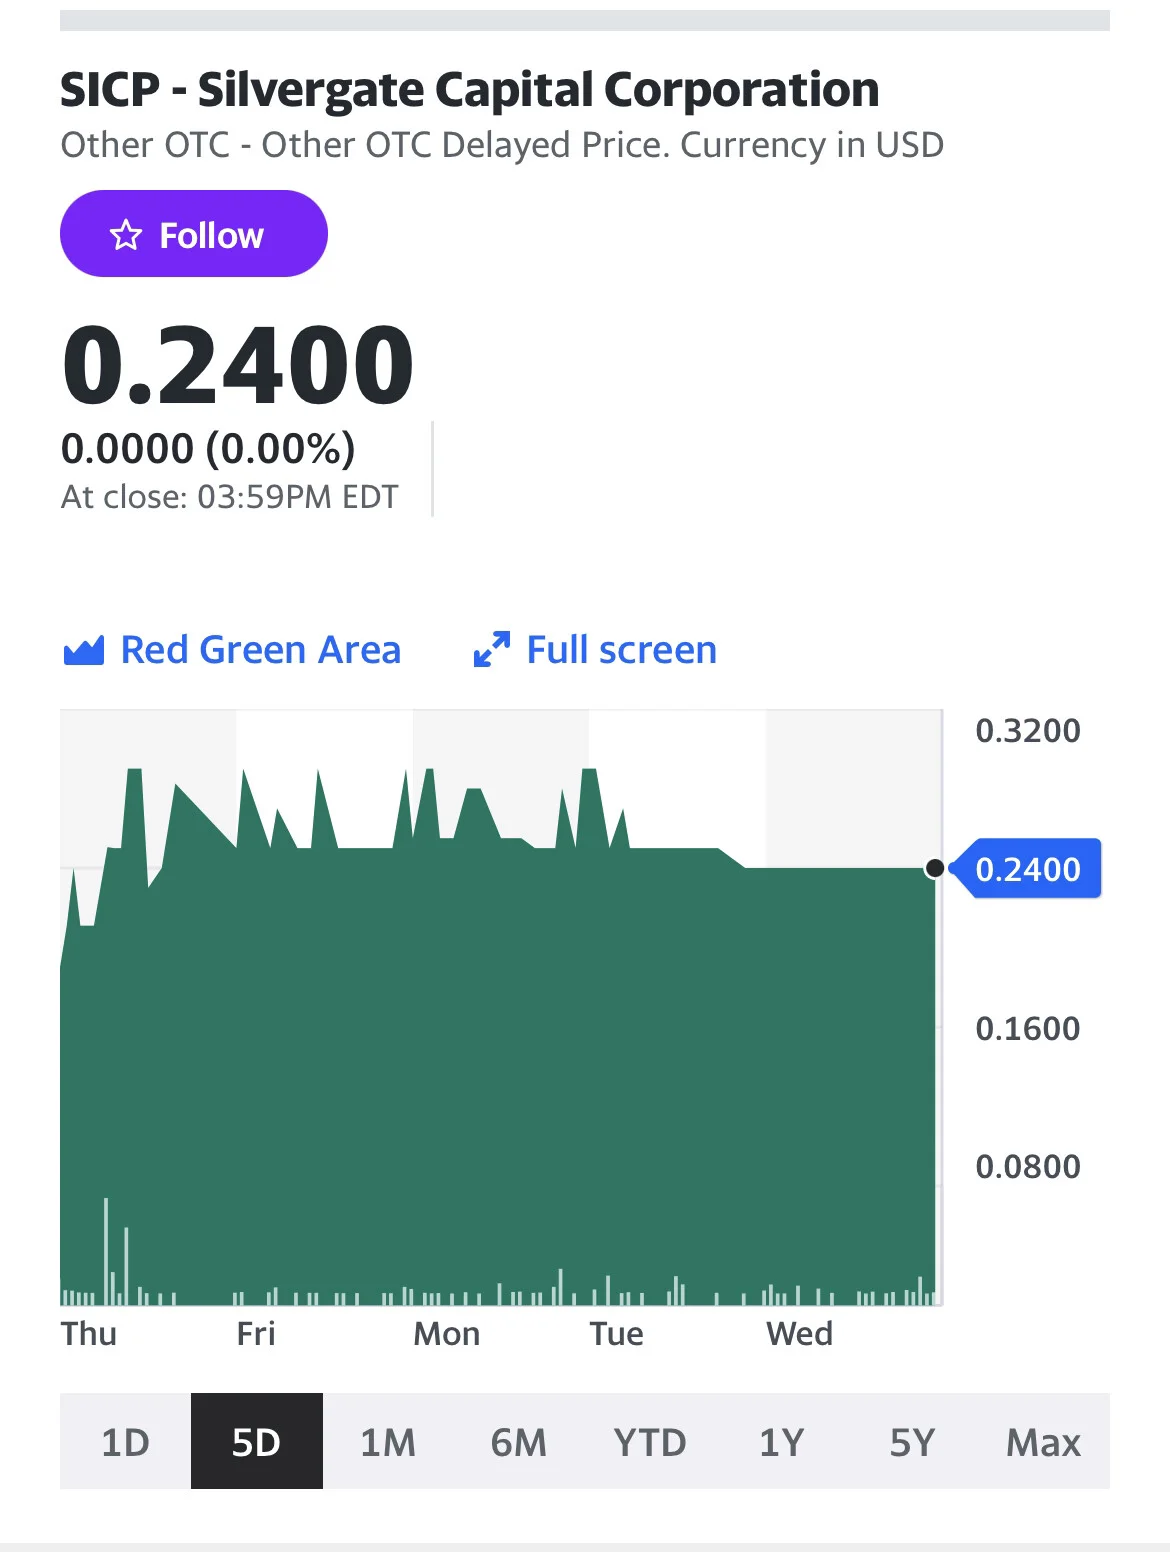1170x1552 pixels.
Task: Show the 1Y chart range
Action: (x=781, y=1442)
